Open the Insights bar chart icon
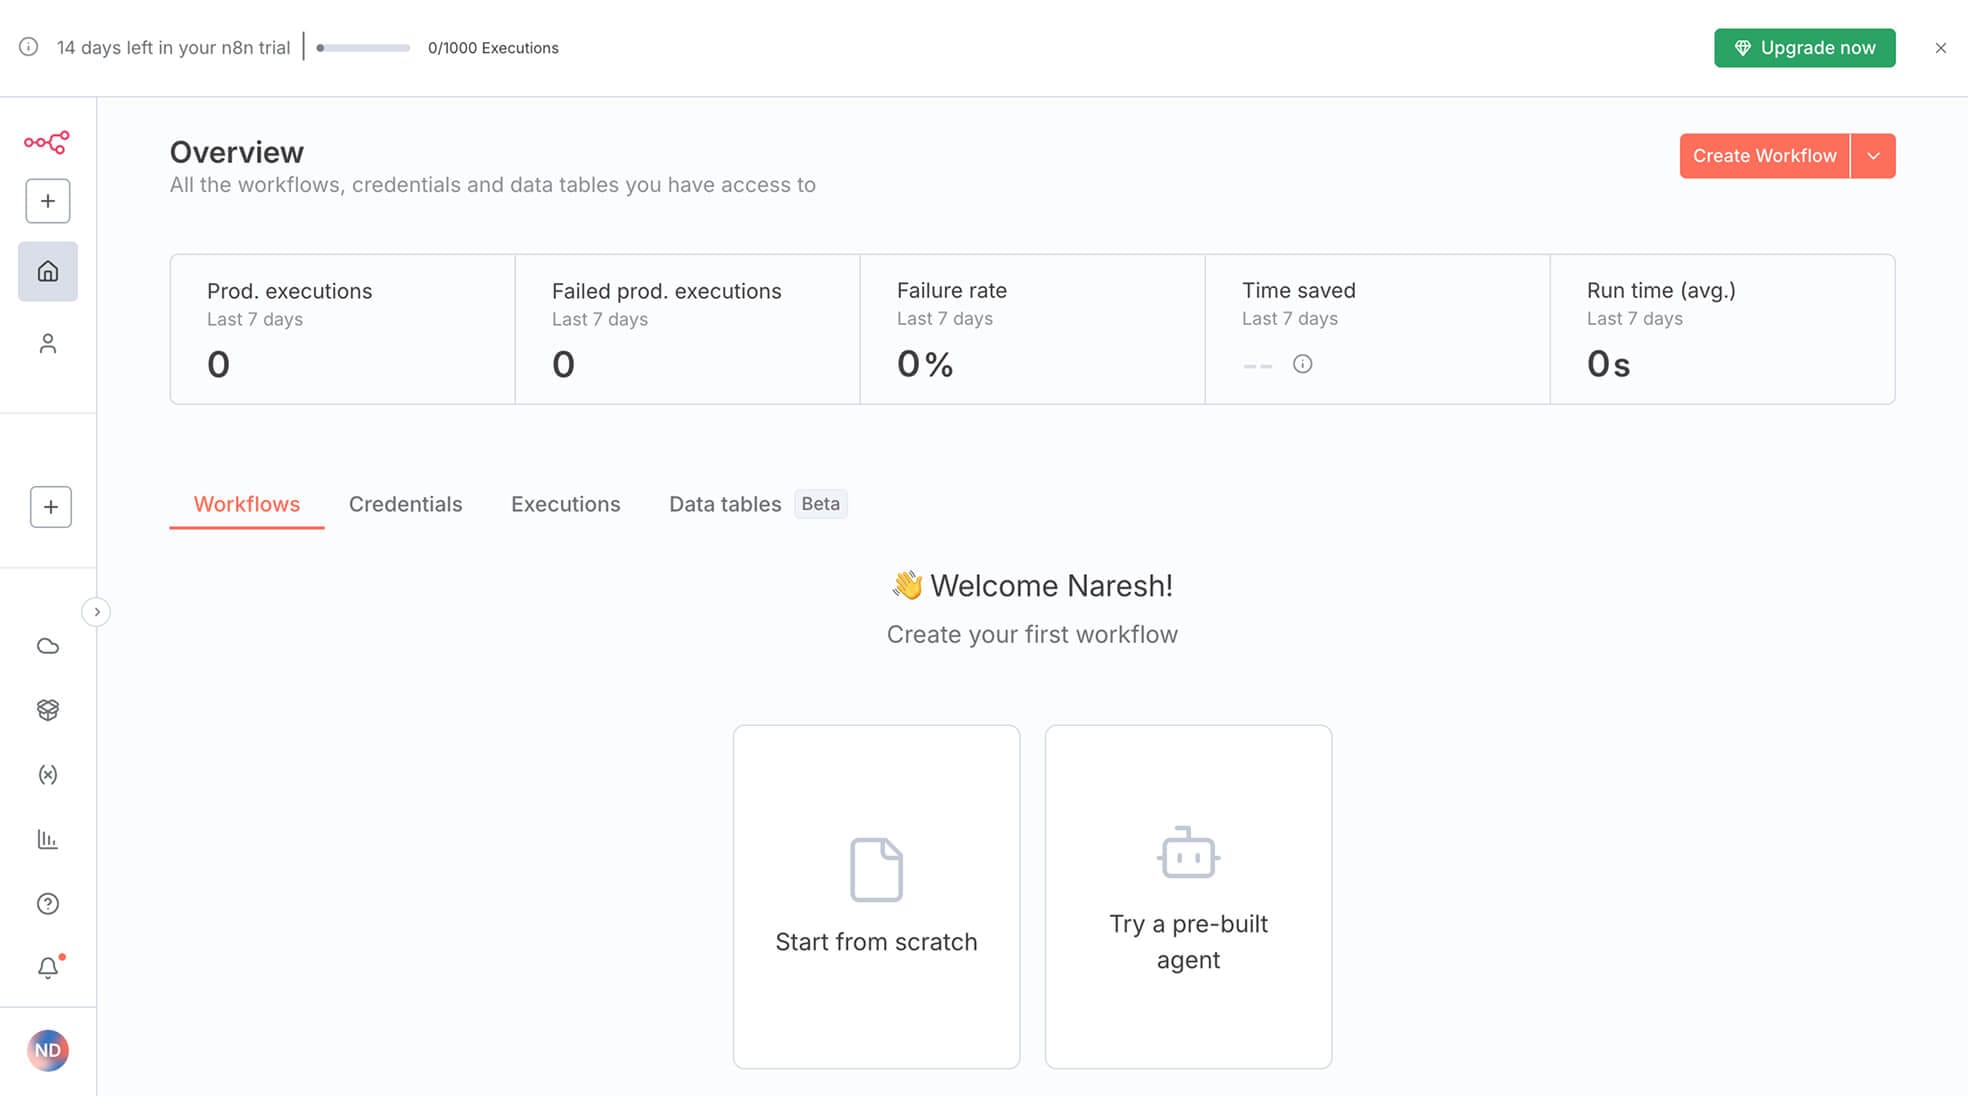 [48, 839]
